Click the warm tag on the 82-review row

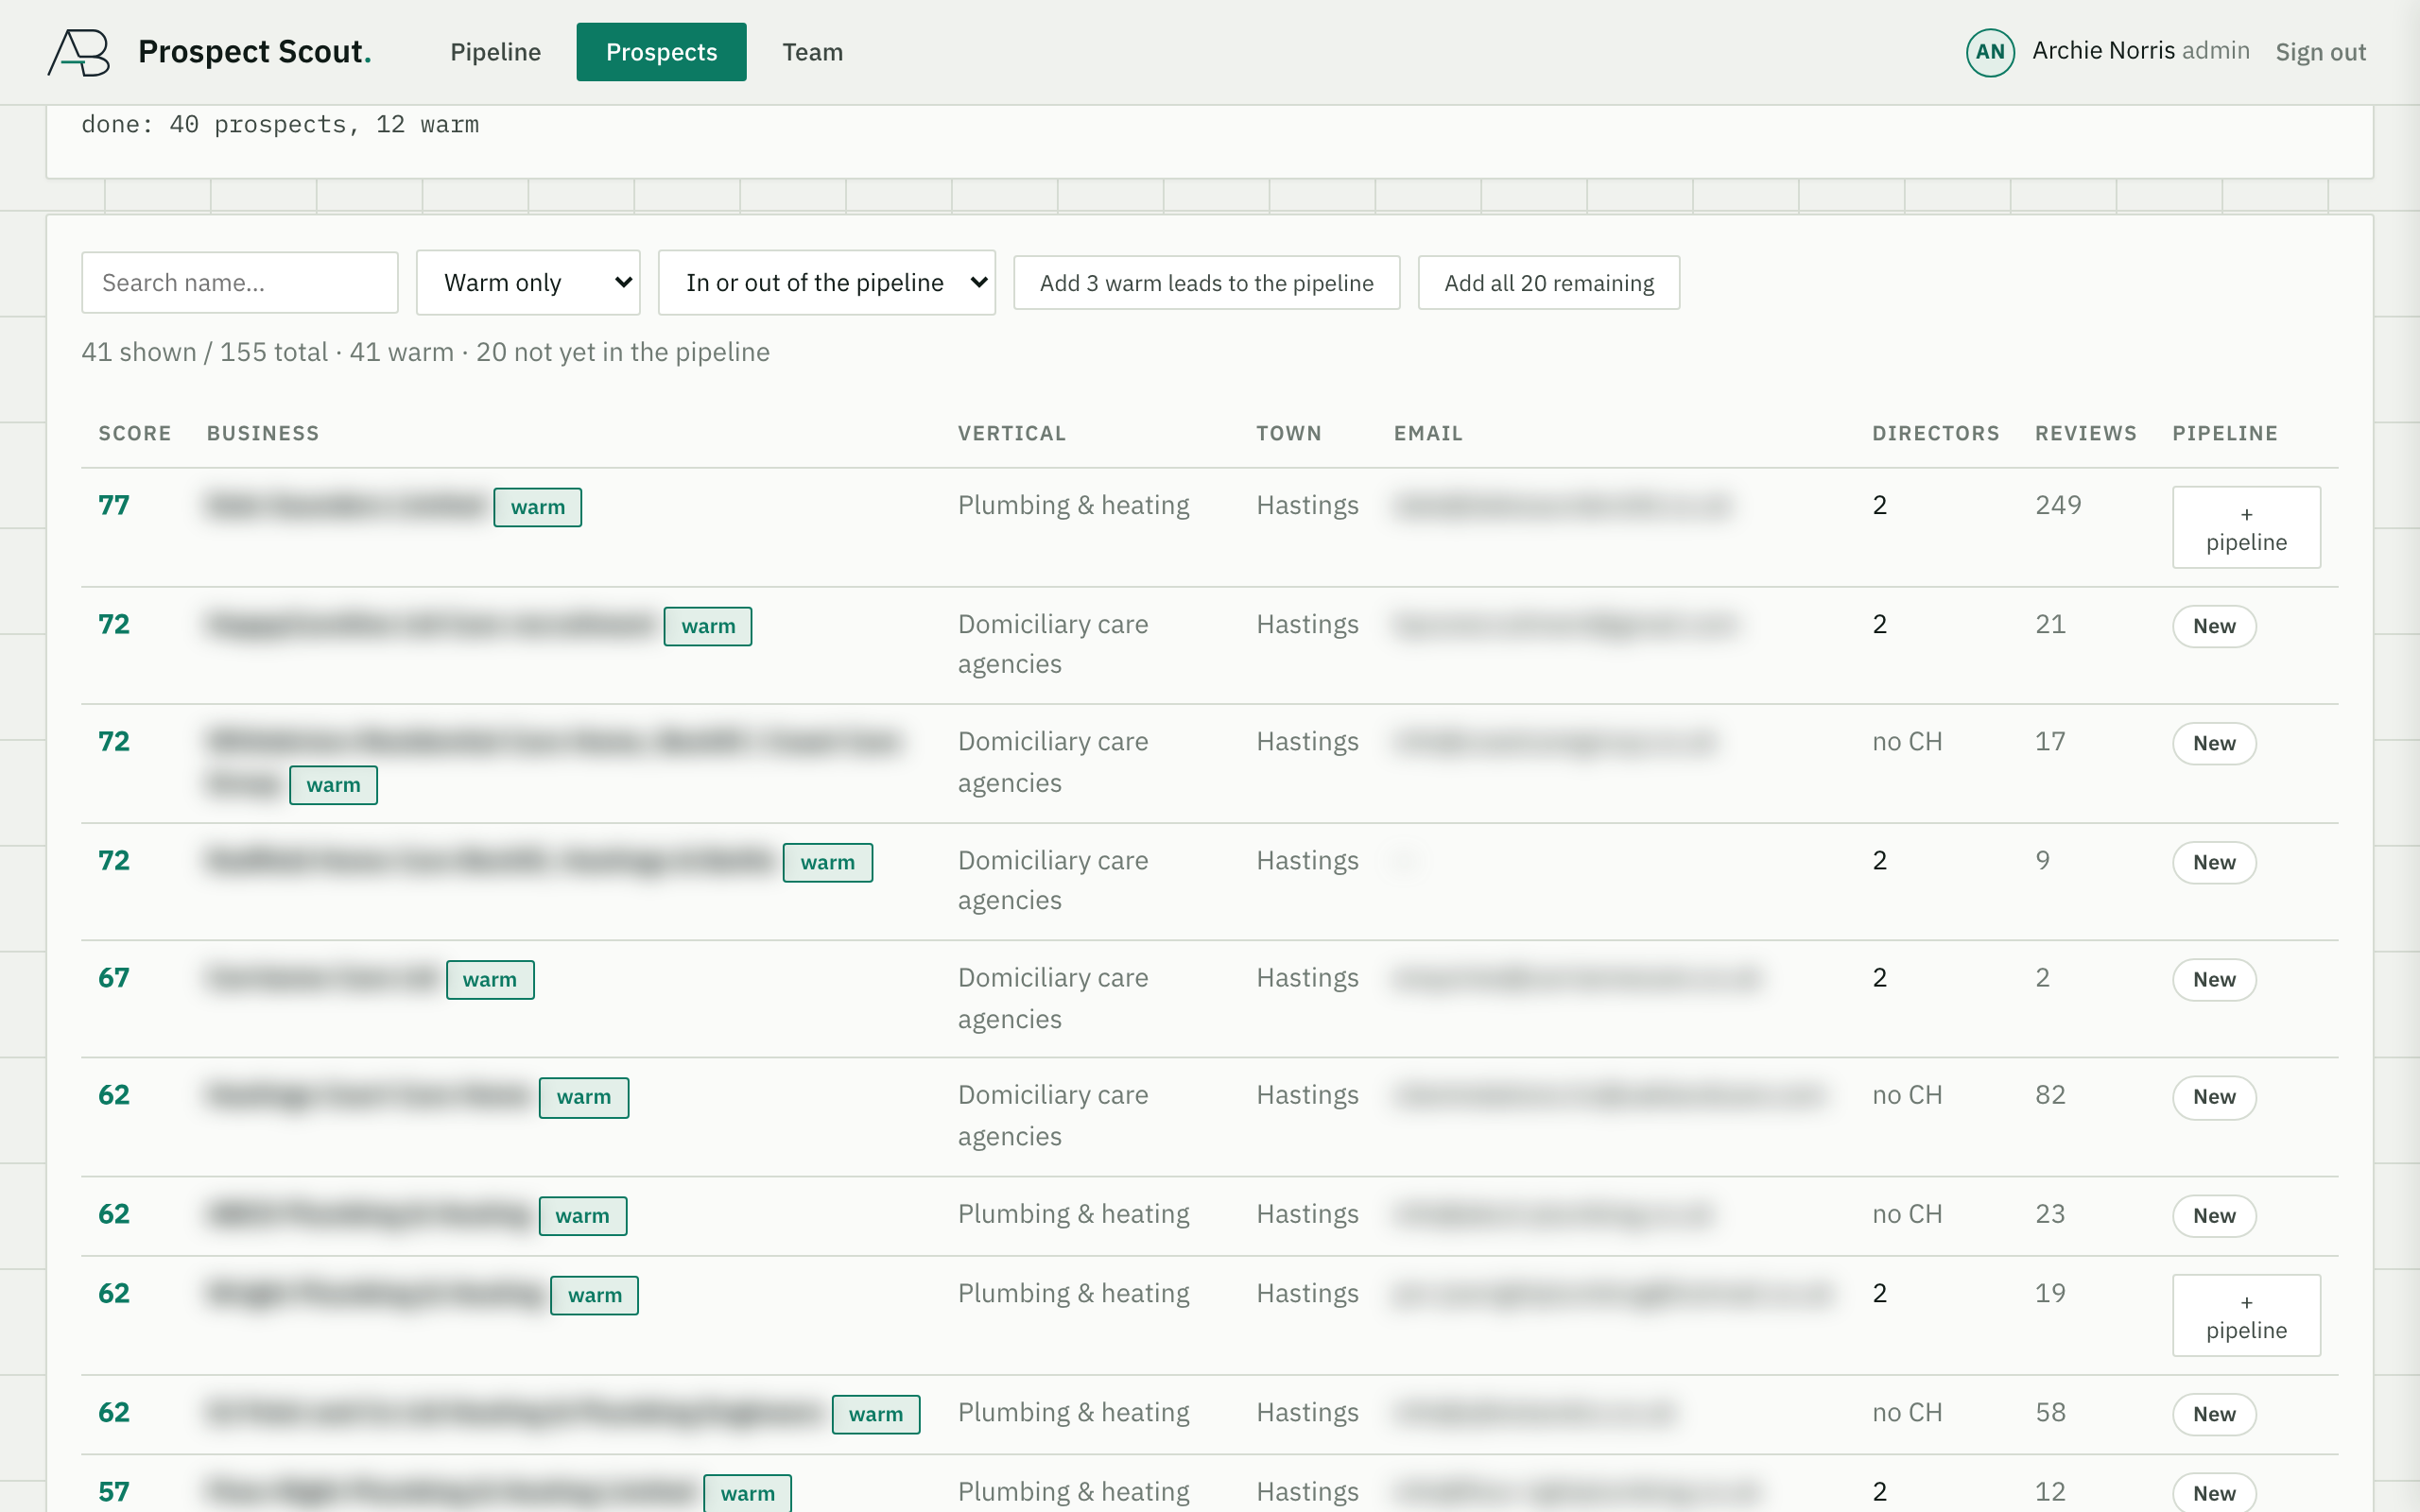click(583, 1097)
